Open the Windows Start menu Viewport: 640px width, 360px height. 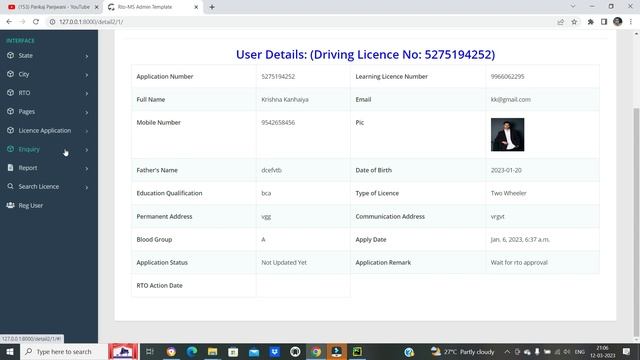[10, 351]
